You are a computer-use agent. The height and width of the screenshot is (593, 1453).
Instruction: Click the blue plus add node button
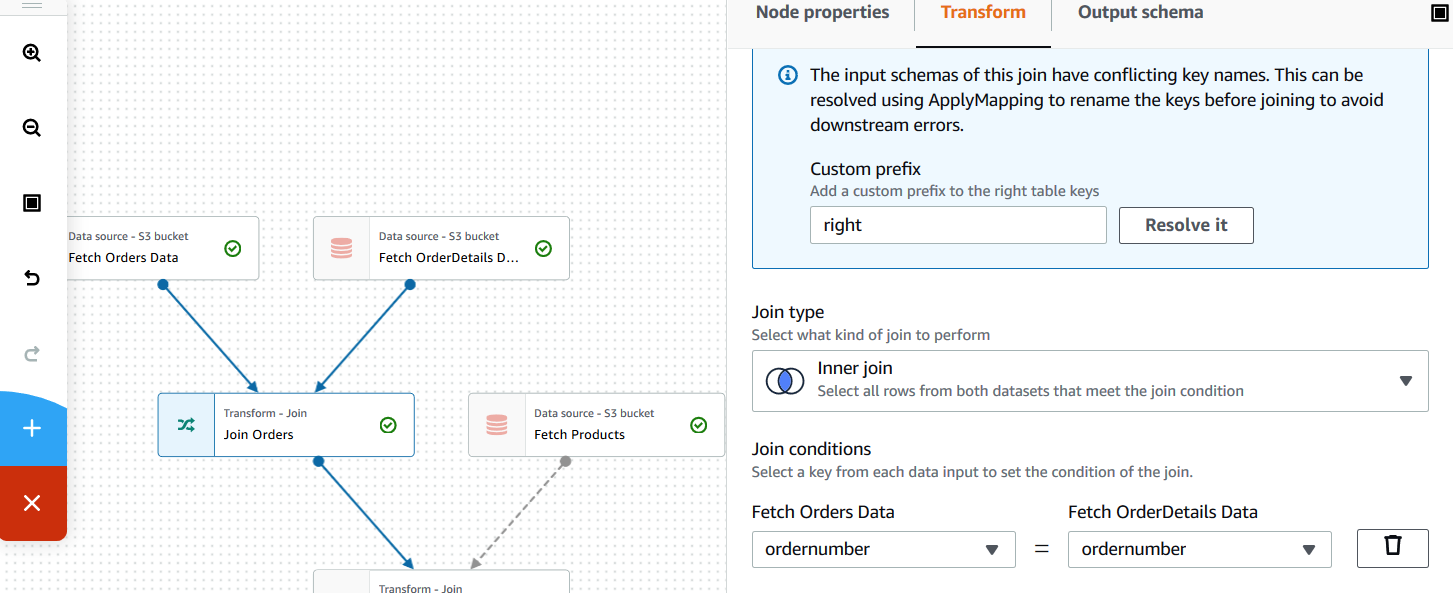click(32, 428)
